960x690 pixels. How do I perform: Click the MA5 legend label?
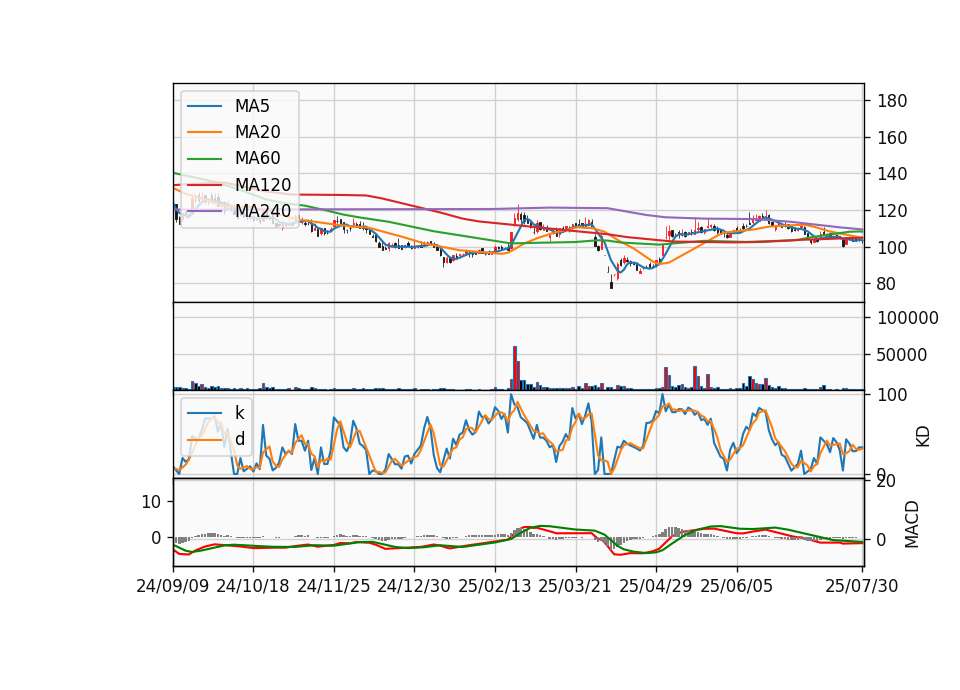tap(252, 106)
